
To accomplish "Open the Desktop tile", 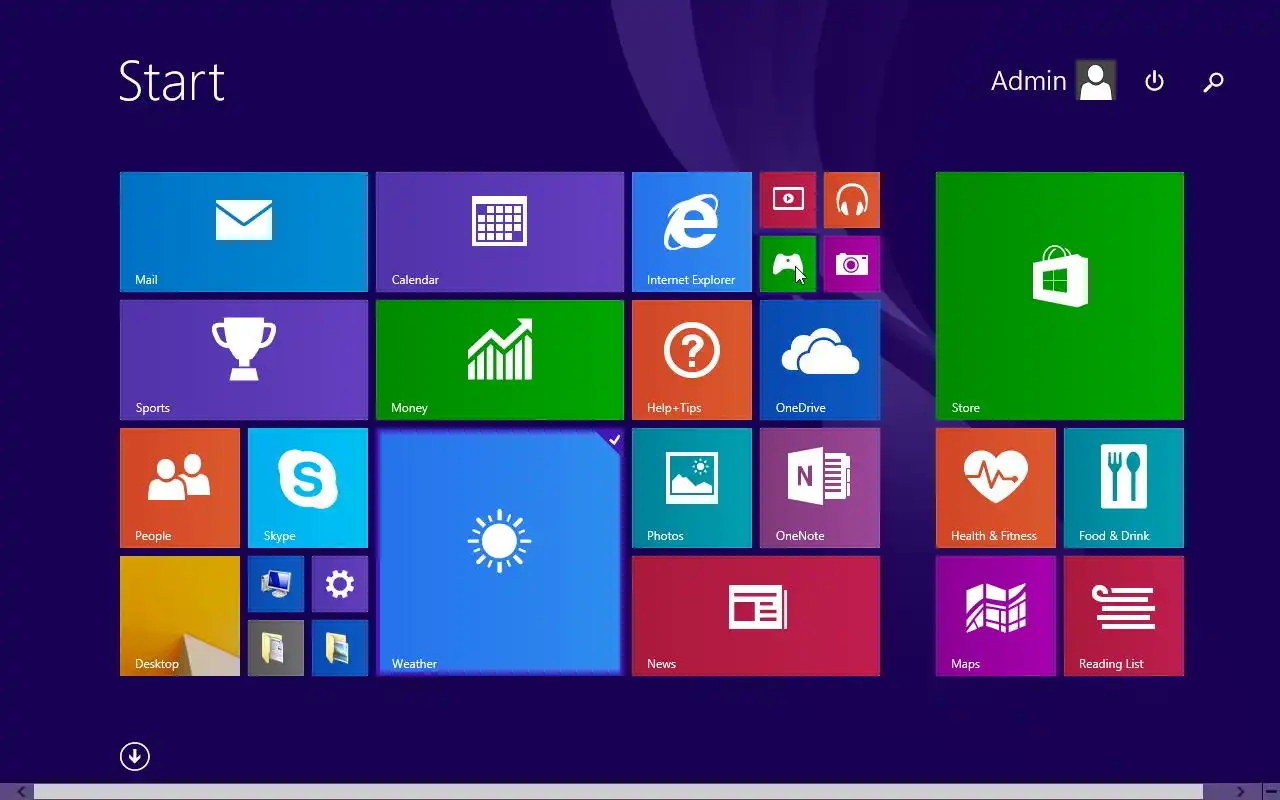I will click(x=180, y=616).
